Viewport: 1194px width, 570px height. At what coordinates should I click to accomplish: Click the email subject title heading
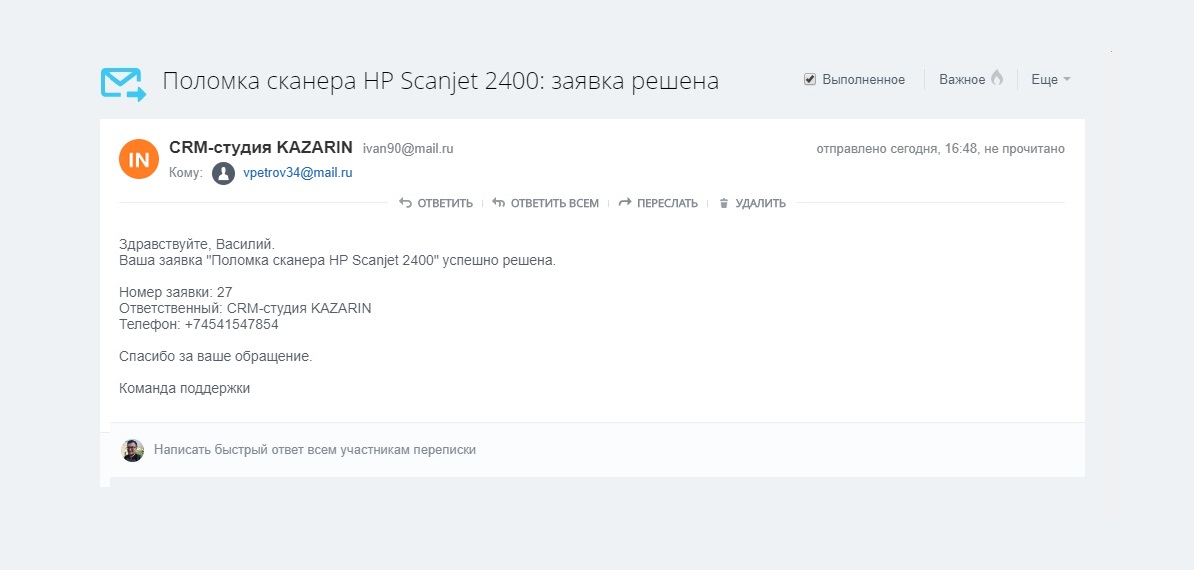tap(441, 81)
